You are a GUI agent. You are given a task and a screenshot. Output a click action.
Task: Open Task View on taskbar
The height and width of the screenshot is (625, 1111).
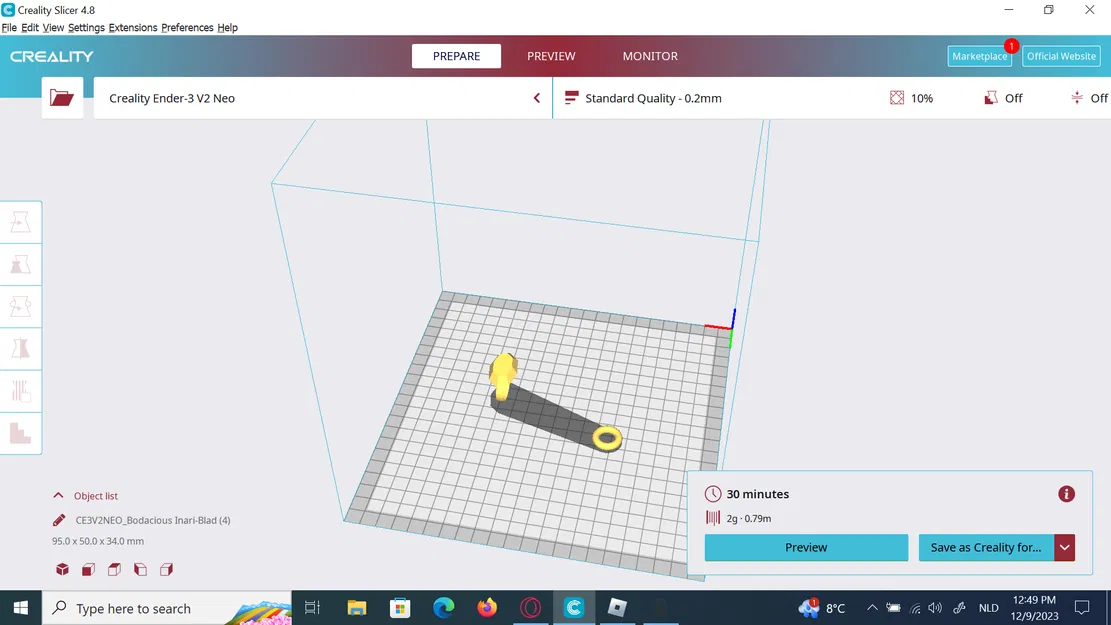click(312, 608)
